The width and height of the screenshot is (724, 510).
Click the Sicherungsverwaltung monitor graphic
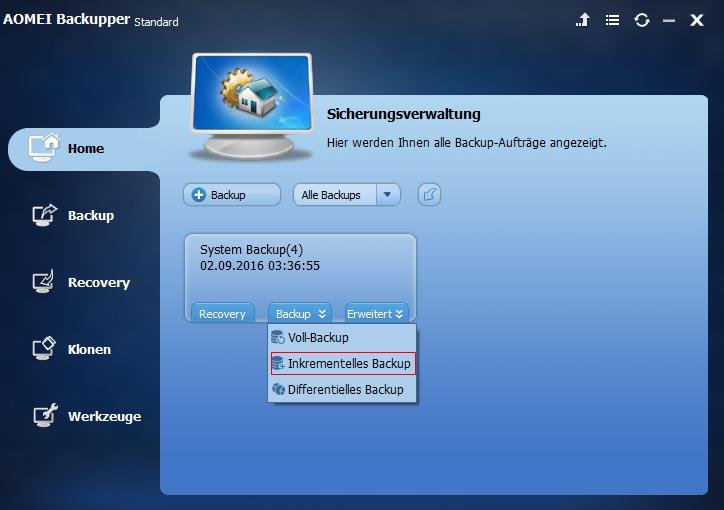pos(252,106)
